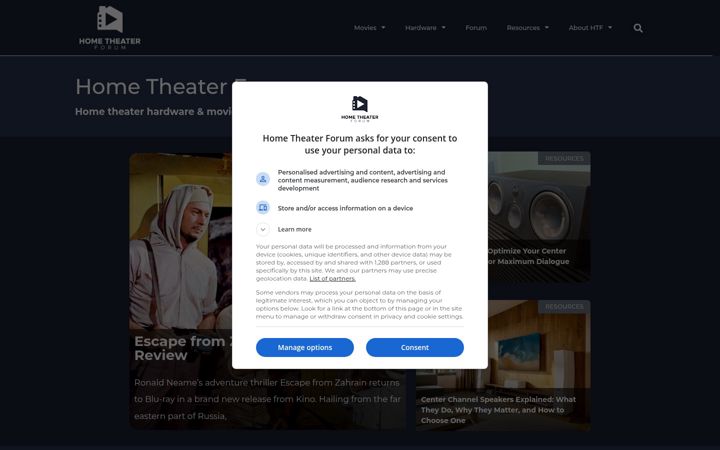Click the personalised advertising person icon
The height and width of the screenshot is (450, 720).
263,179
